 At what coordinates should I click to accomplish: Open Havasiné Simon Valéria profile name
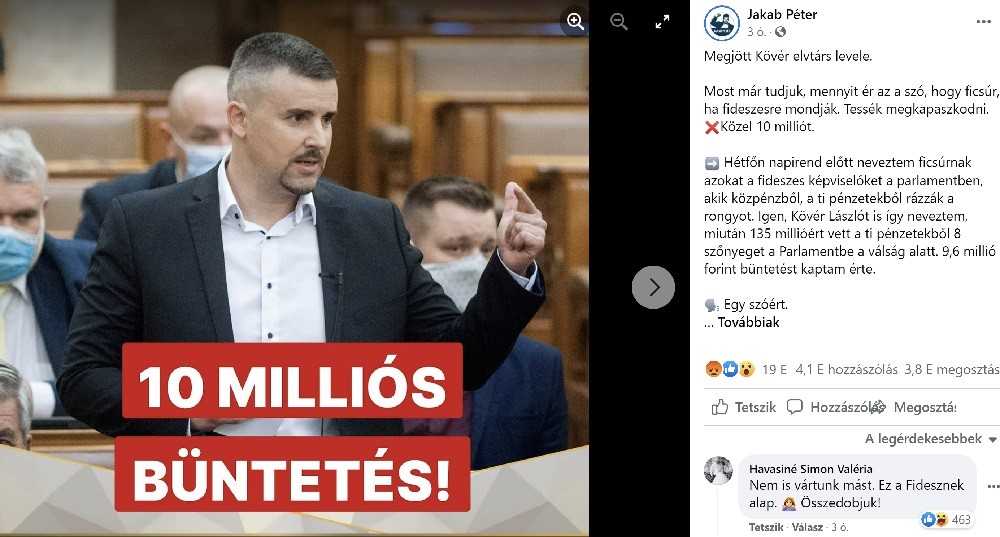point(811,469)
